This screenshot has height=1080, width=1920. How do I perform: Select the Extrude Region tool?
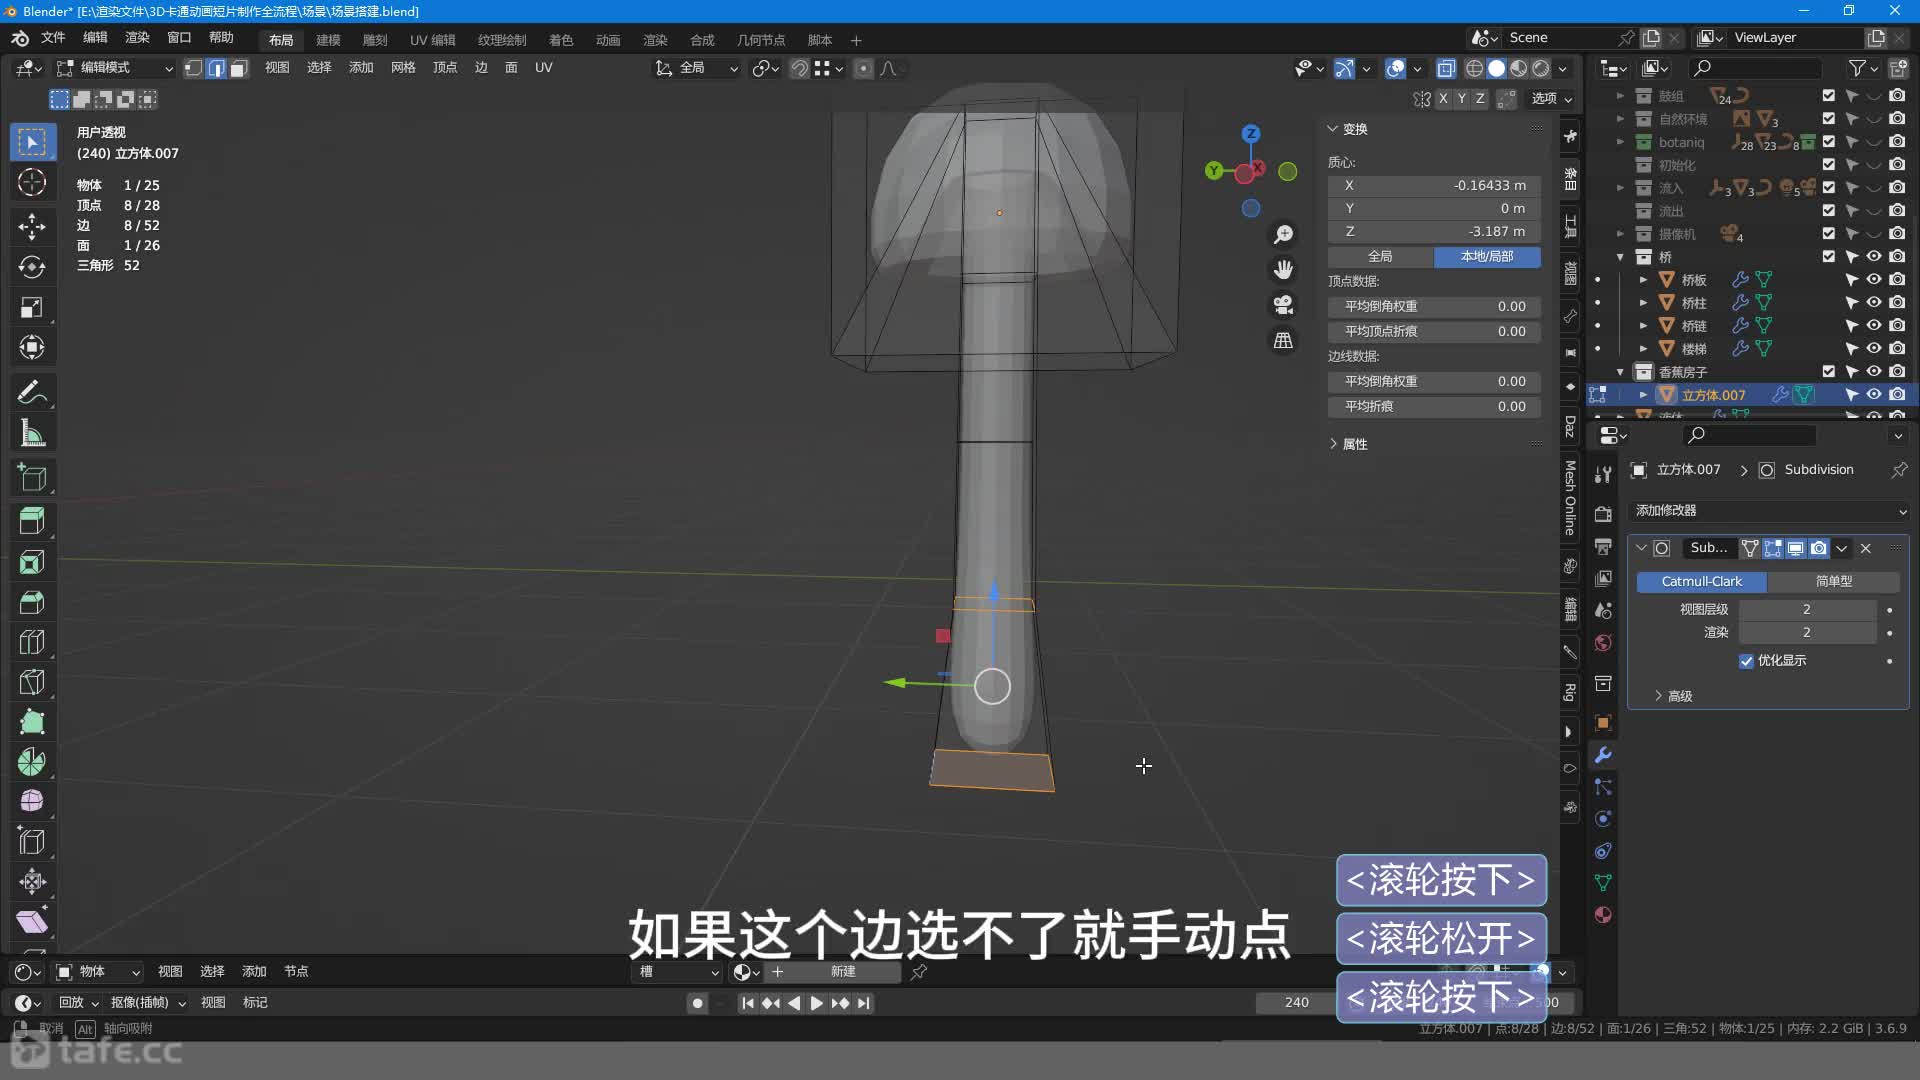coord(32,521)
